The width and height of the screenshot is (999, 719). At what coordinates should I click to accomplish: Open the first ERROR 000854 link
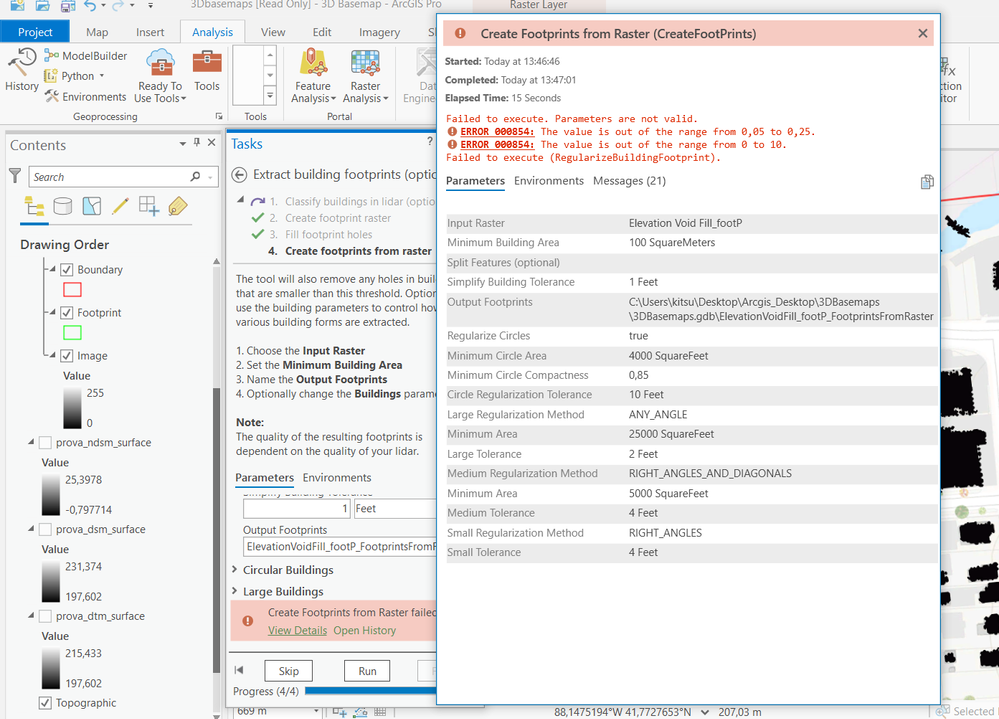pyautogui.click(x=497, y=132)
